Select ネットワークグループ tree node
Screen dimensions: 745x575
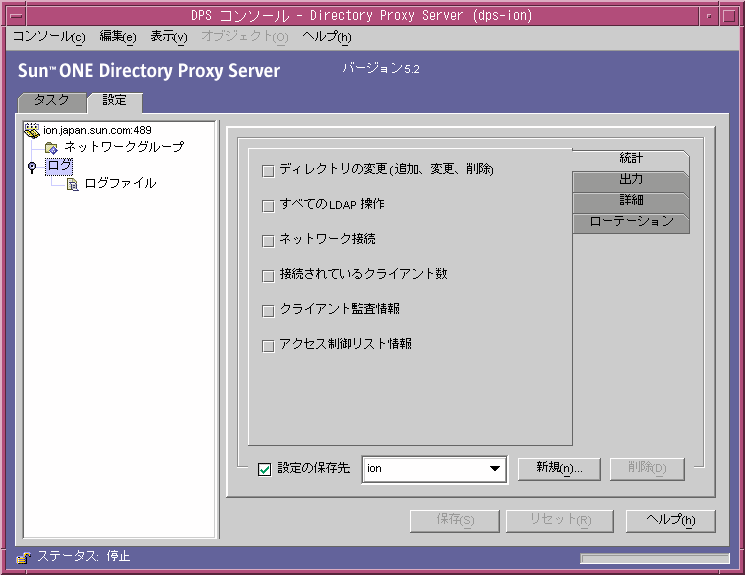point(124,147)
